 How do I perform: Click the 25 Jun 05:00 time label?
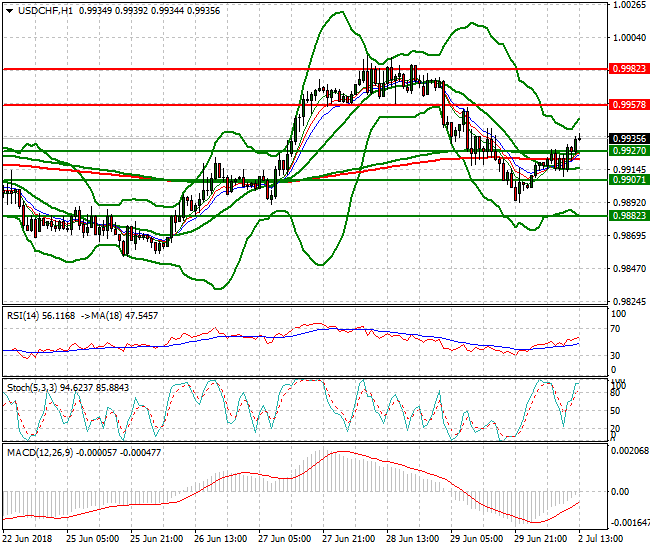93,539
